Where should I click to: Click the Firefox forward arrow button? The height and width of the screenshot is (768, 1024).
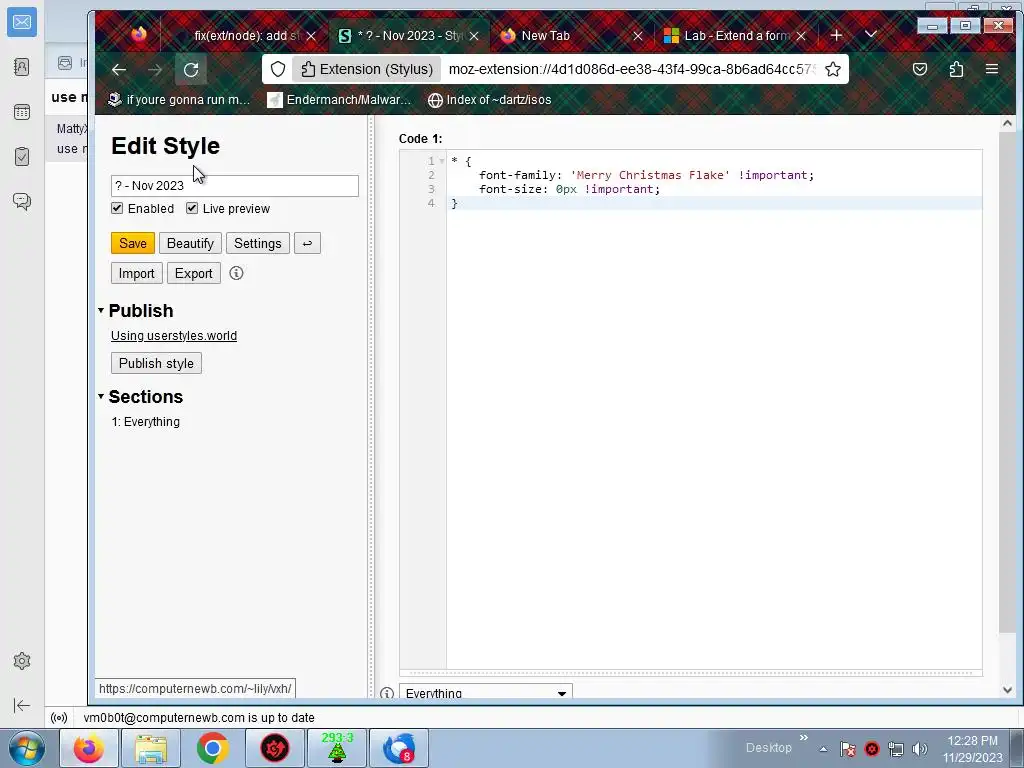pyautogui.click(x=155, y=69)
